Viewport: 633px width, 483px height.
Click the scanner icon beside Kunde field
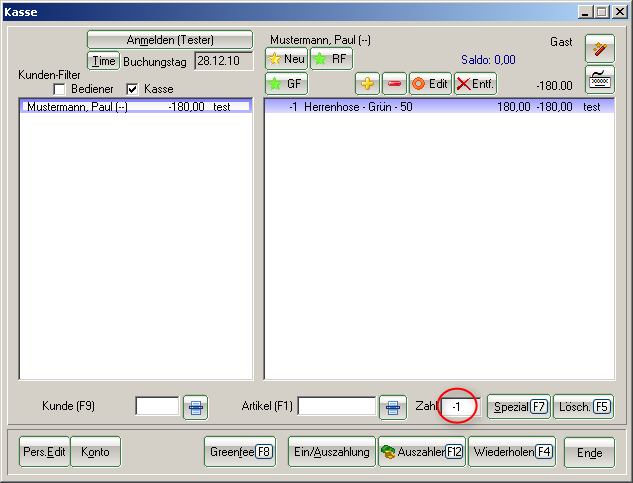[196, 407]
